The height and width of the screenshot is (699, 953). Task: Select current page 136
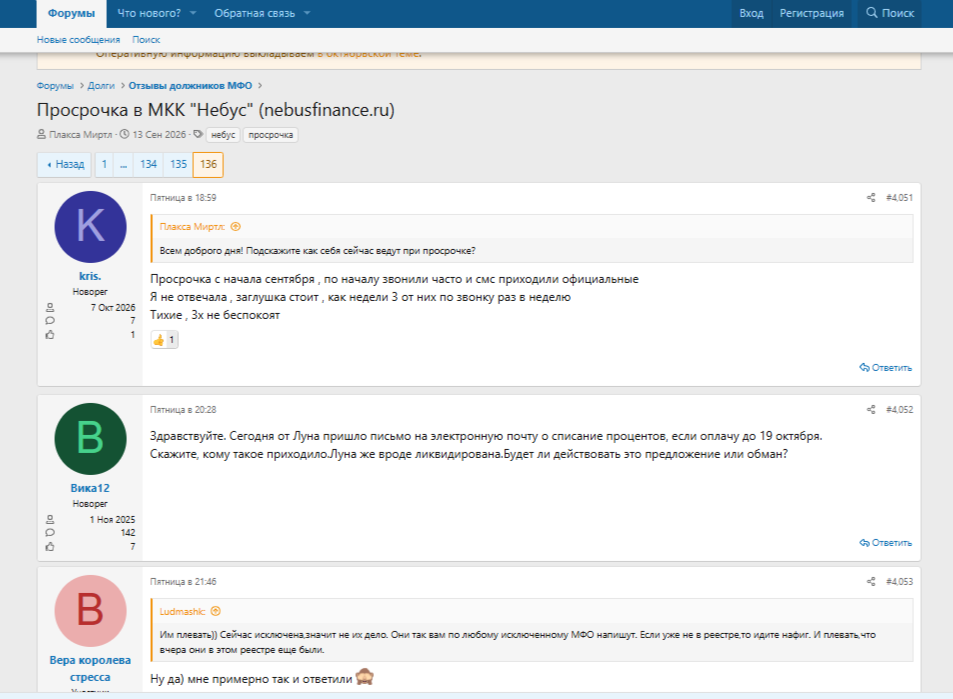point(208,165)
